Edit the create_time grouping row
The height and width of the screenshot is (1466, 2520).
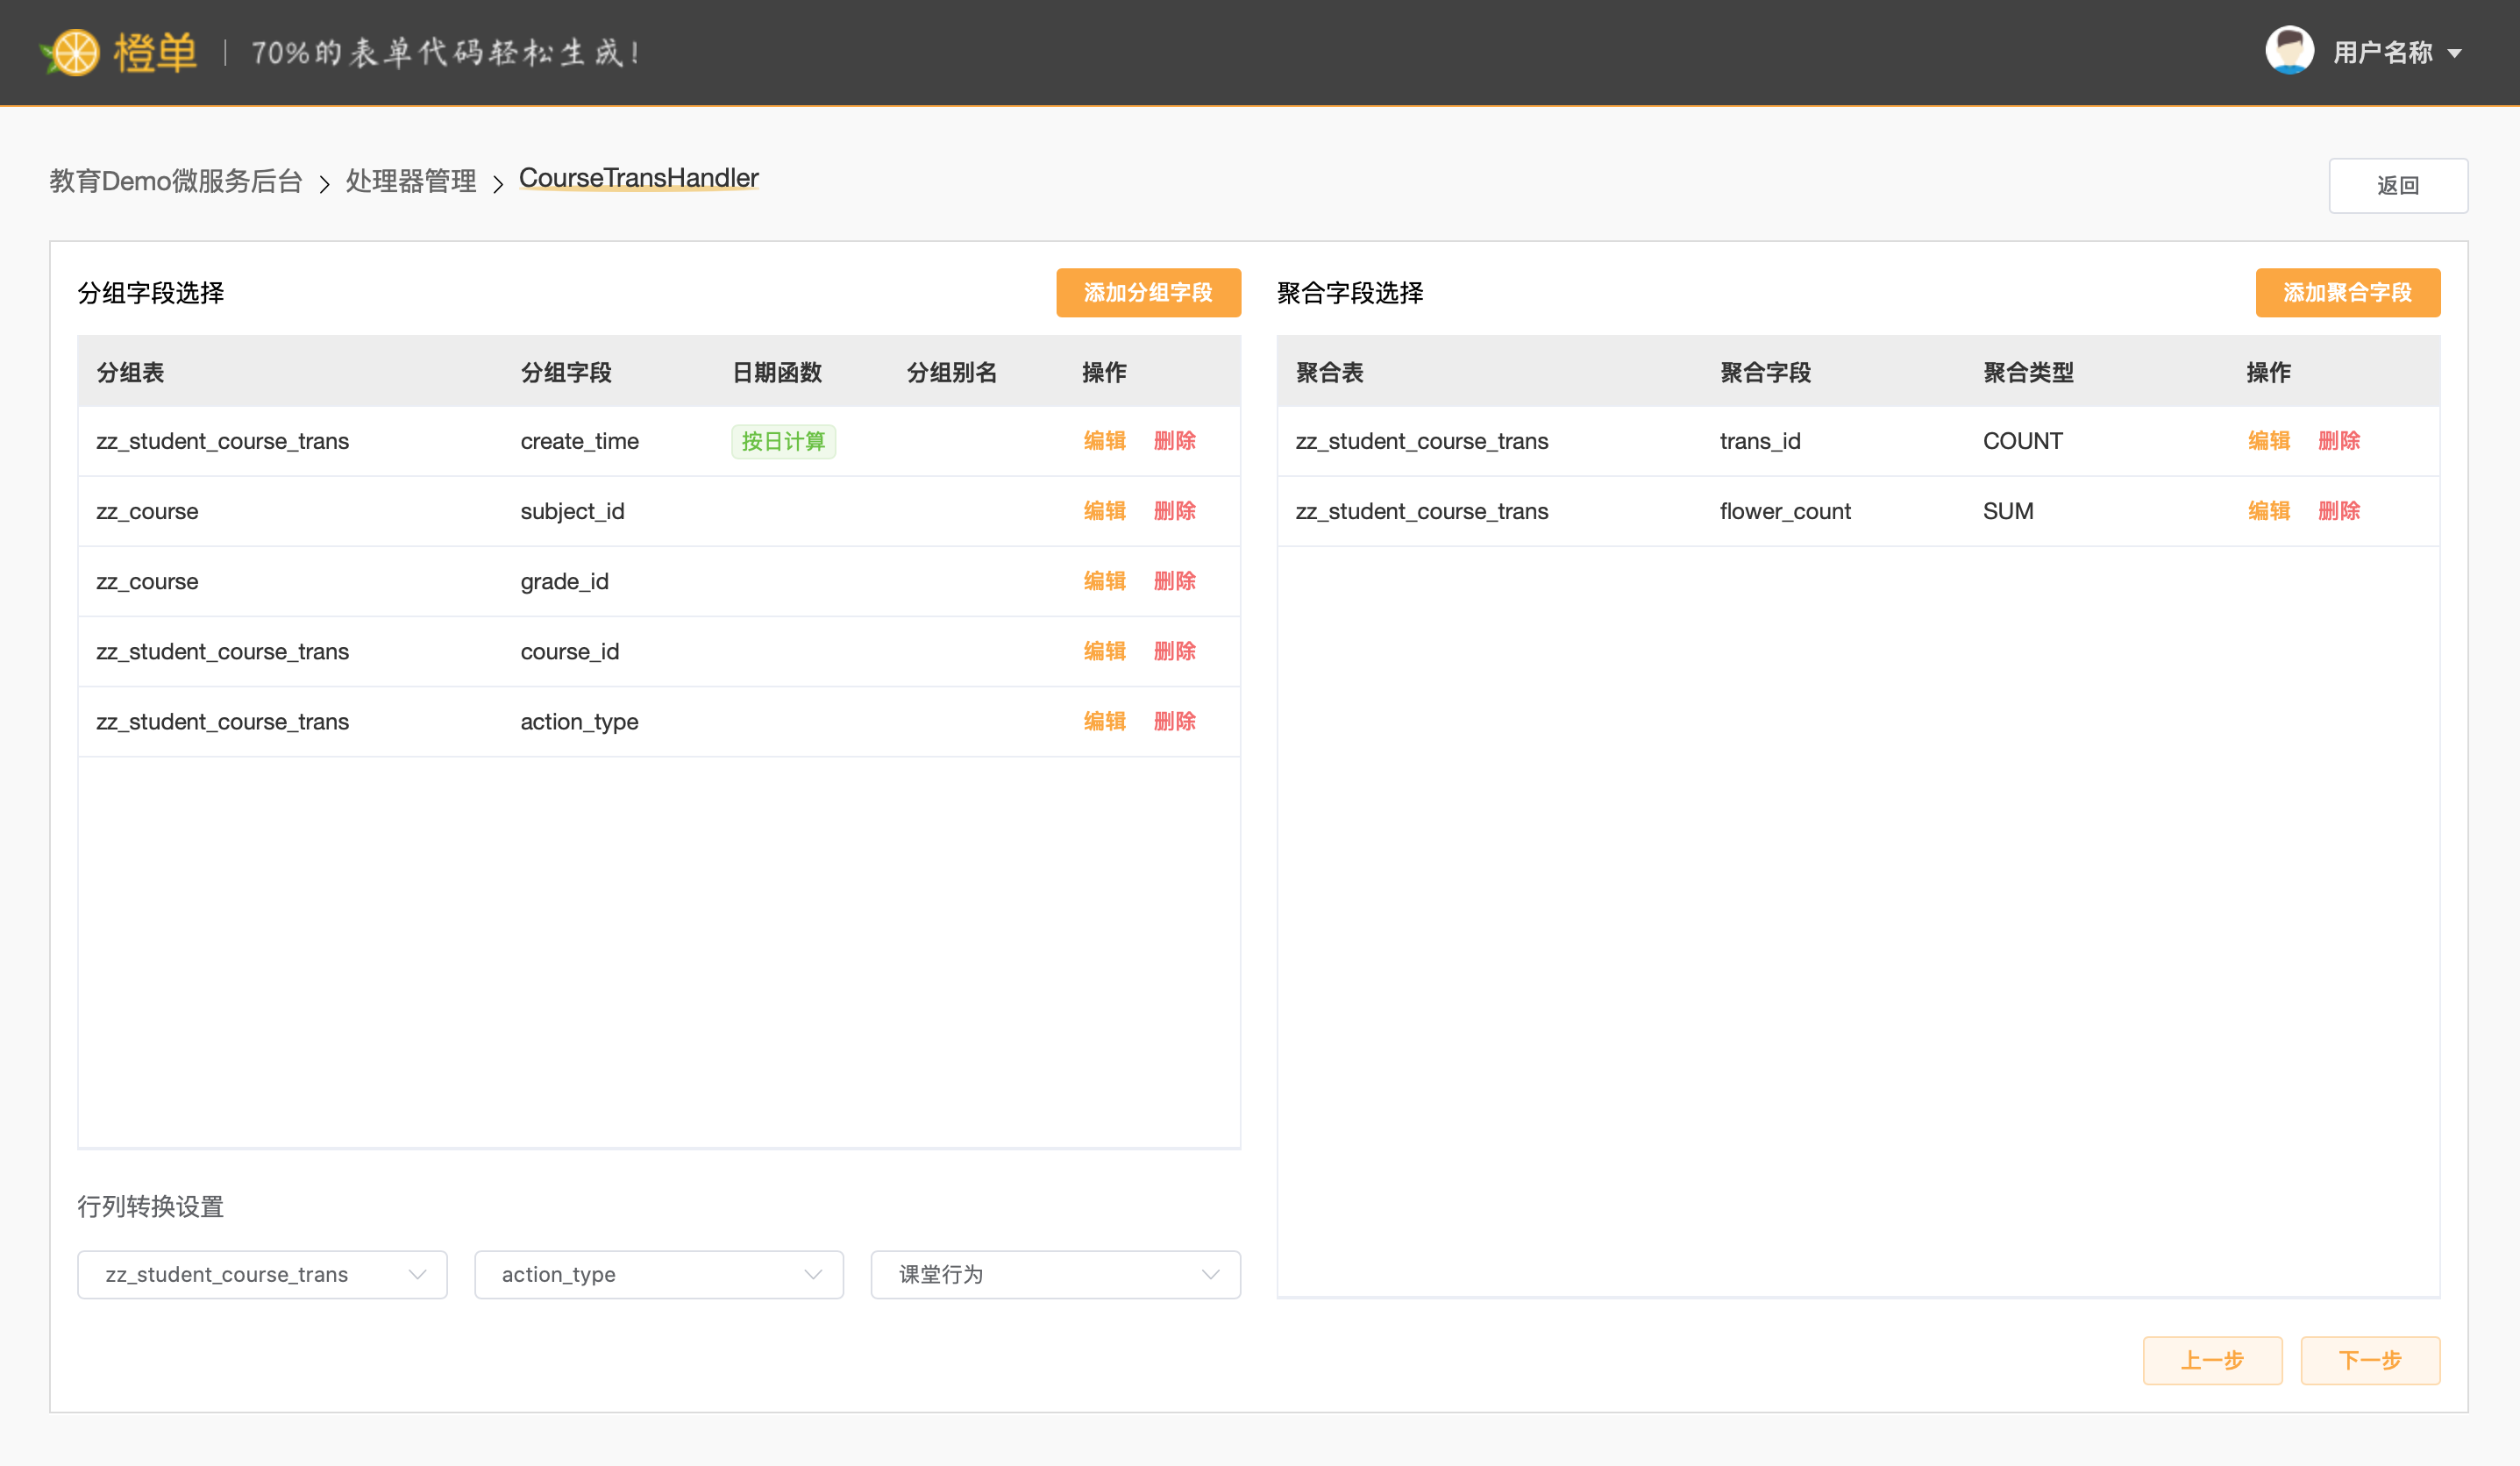pos(1104,441)
